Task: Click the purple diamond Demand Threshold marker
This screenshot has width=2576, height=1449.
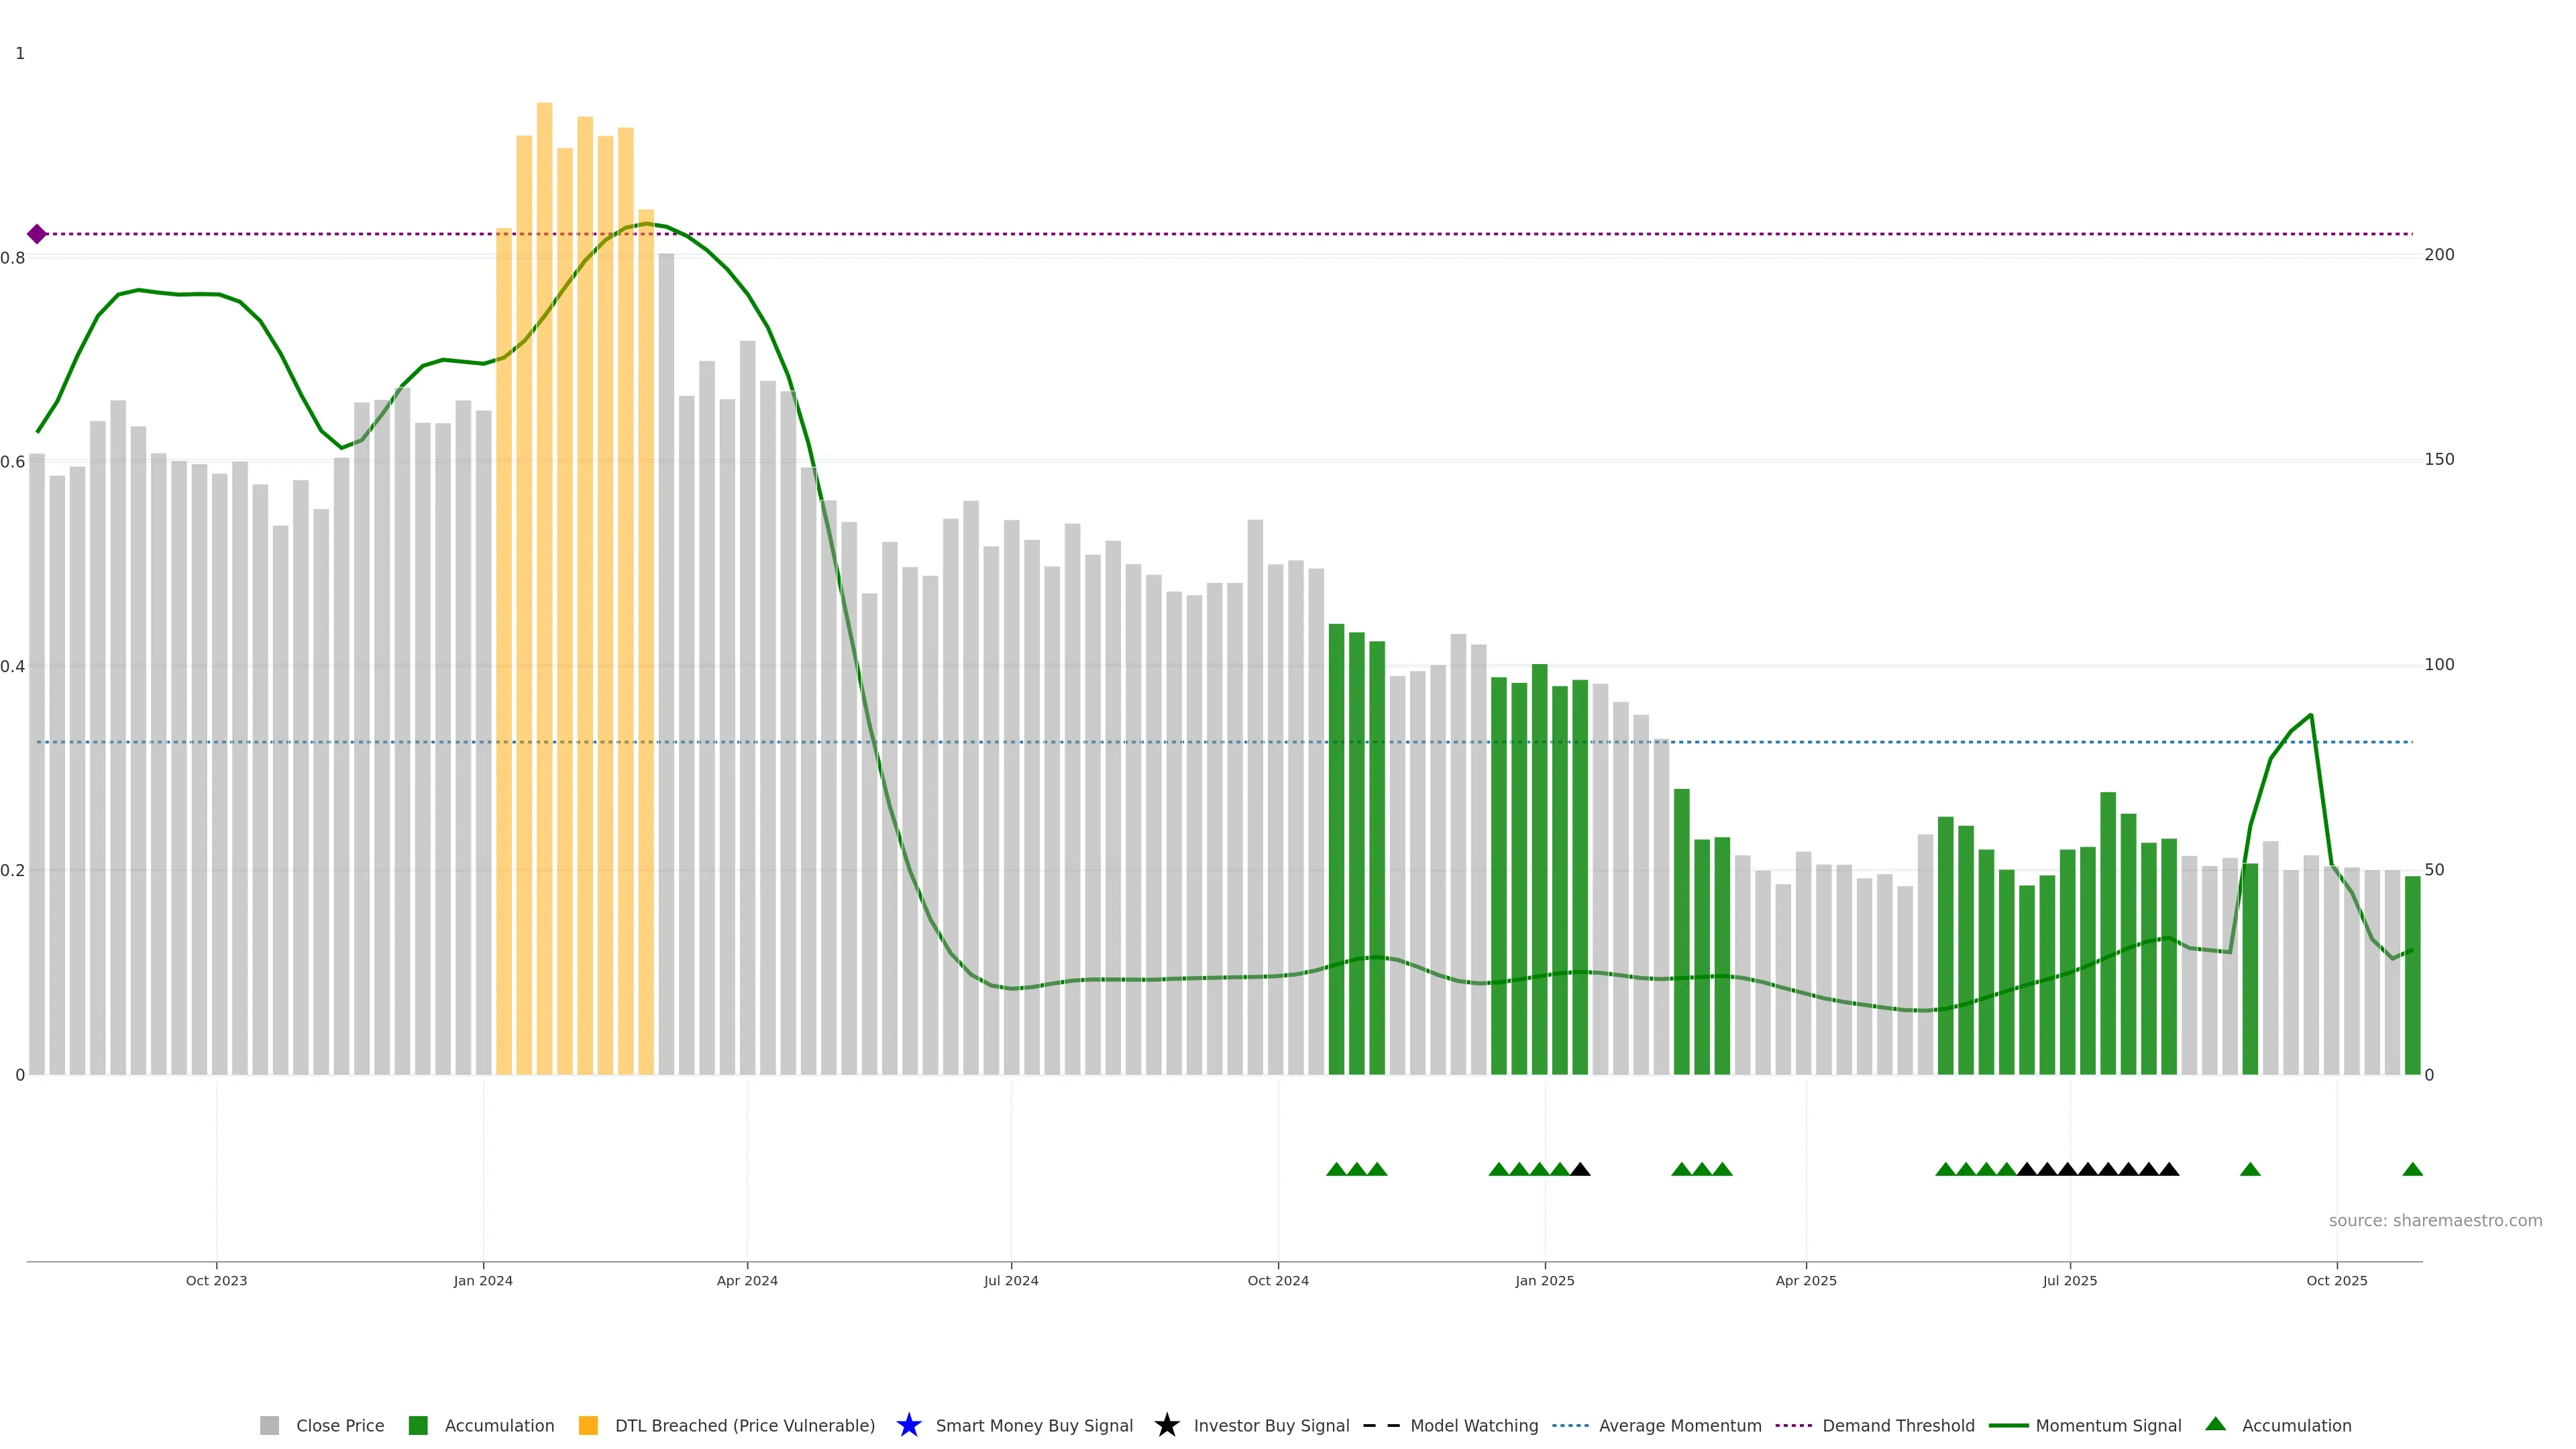Action: pyautogui.click(x=37, y=234)
